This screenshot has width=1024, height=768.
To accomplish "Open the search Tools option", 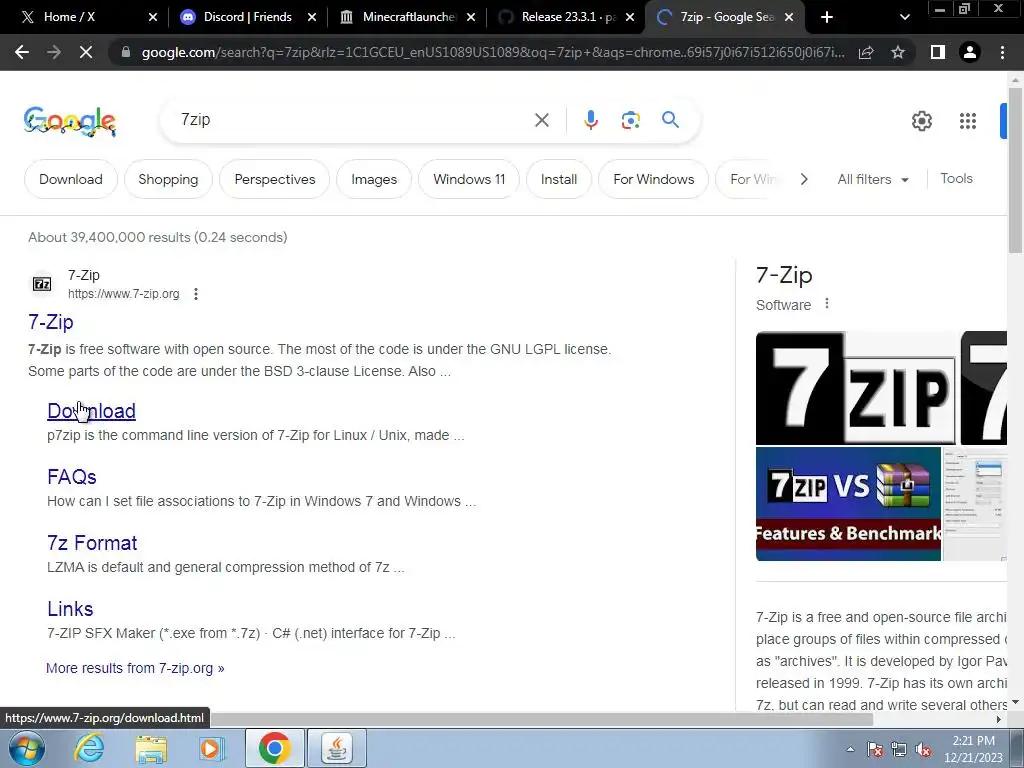I will [x=956, y=178].
